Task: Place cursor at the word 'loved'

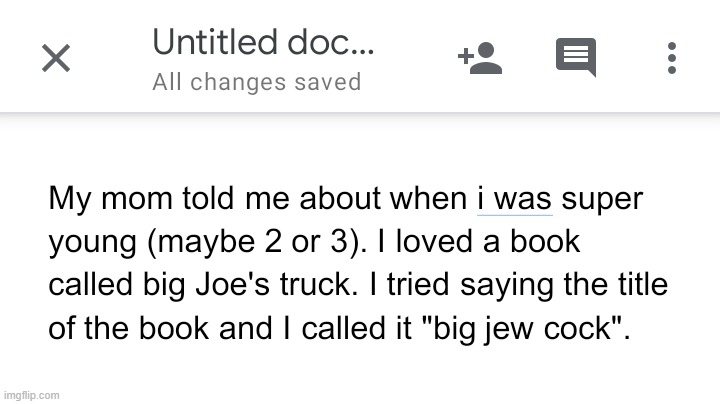Action: pos(434,241)
